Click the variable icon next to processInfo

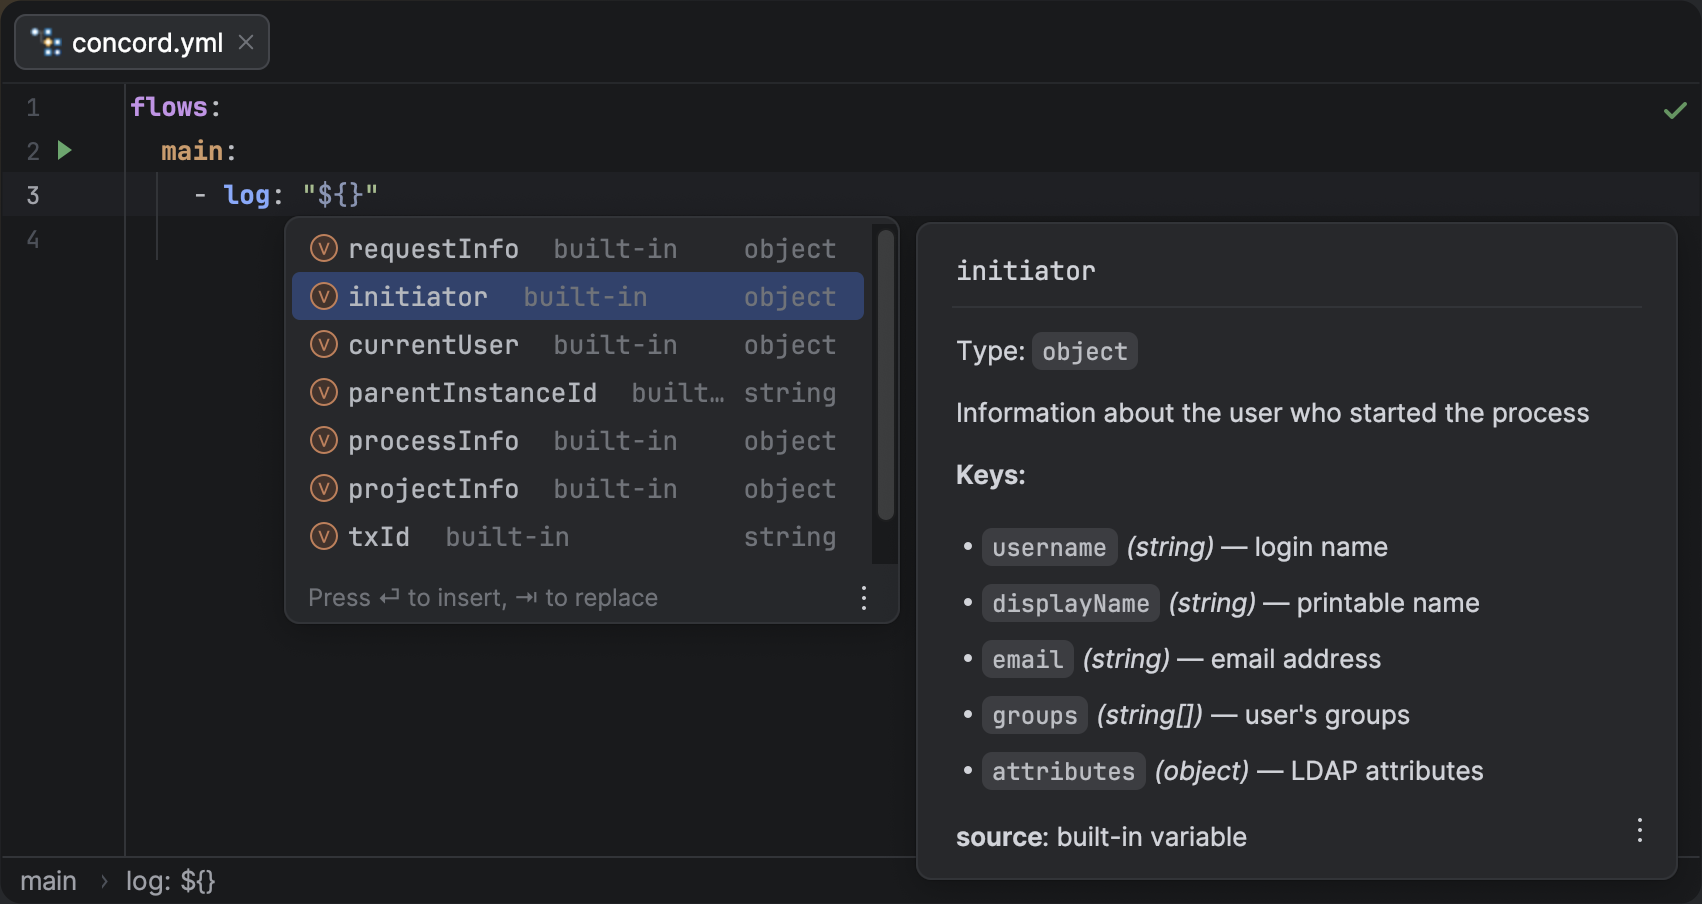[x=324, y=440]
